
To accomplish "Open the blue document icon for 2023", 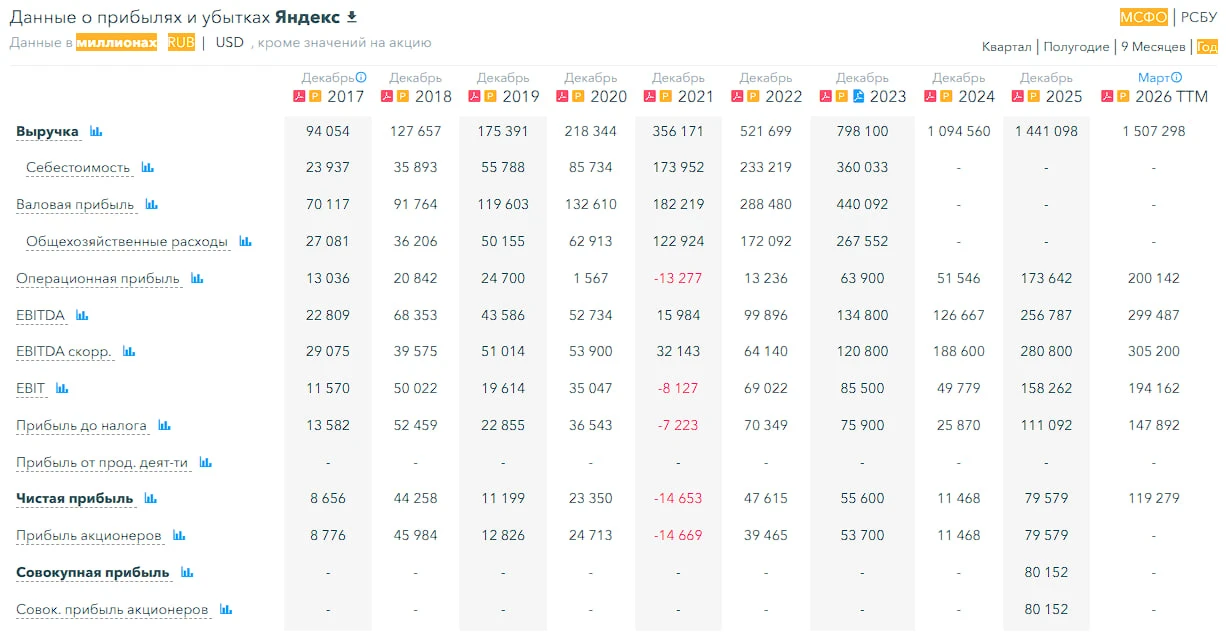I will pyautogui.click(x=858, y=96).
